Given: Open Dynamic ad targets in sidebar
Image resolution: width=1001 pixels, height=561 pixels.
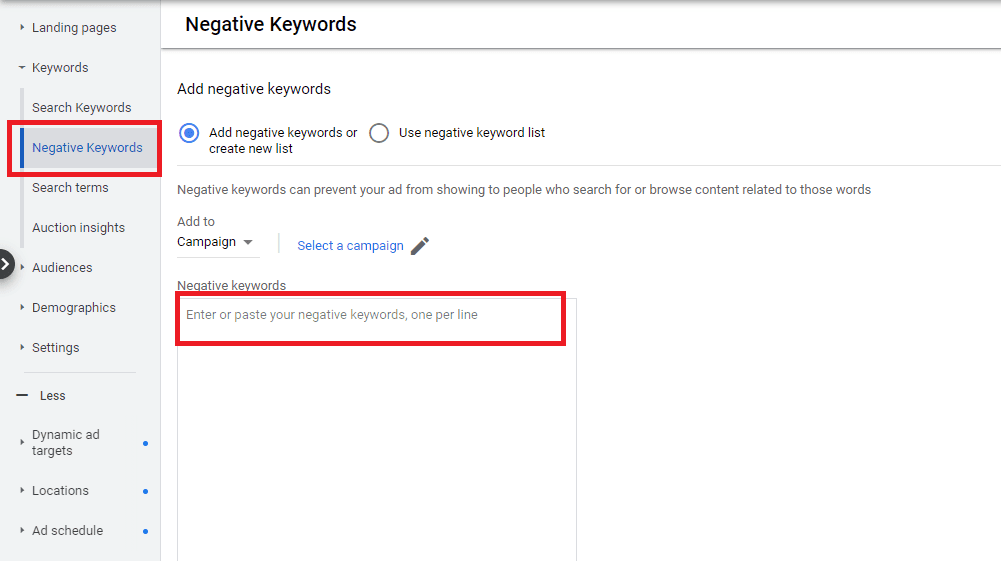Looking at the screenshot, I should 65,443.
